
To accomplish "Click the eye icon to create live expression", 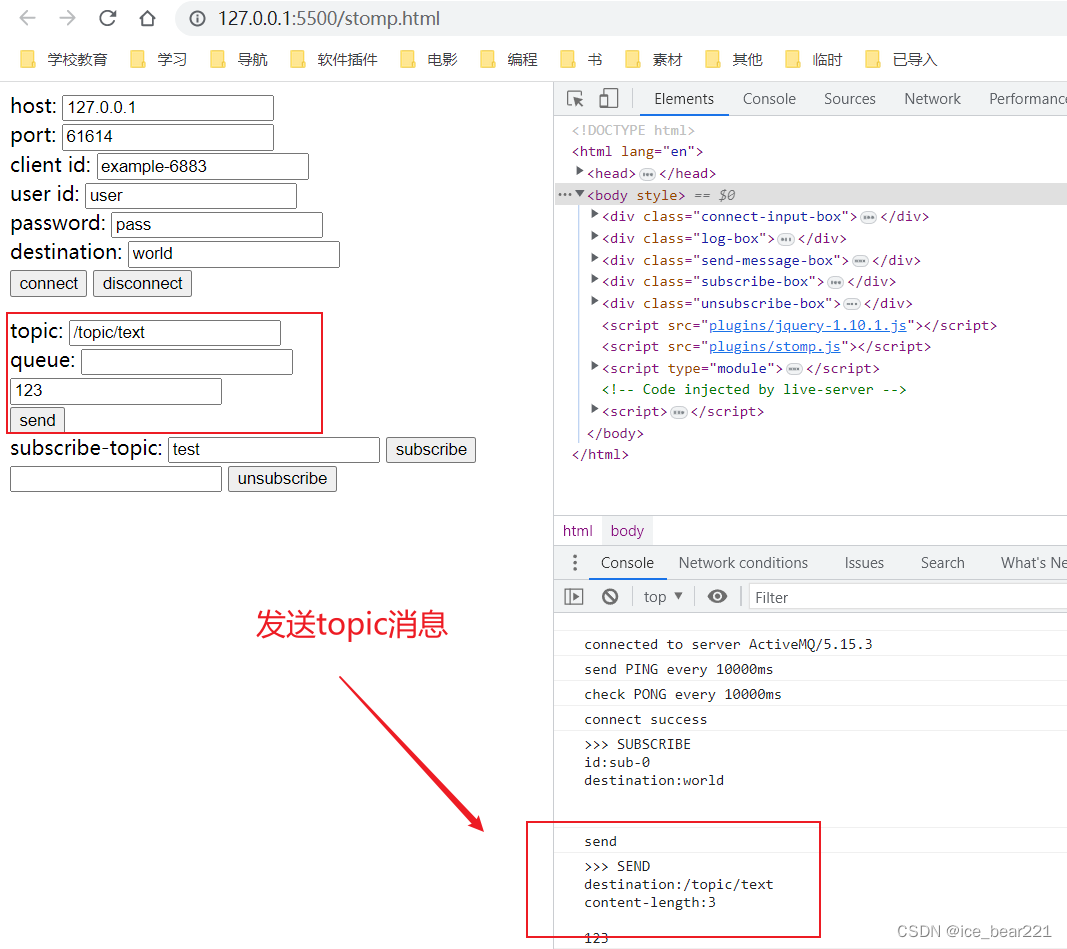I will pyautogui.click(x=717, y=596).
